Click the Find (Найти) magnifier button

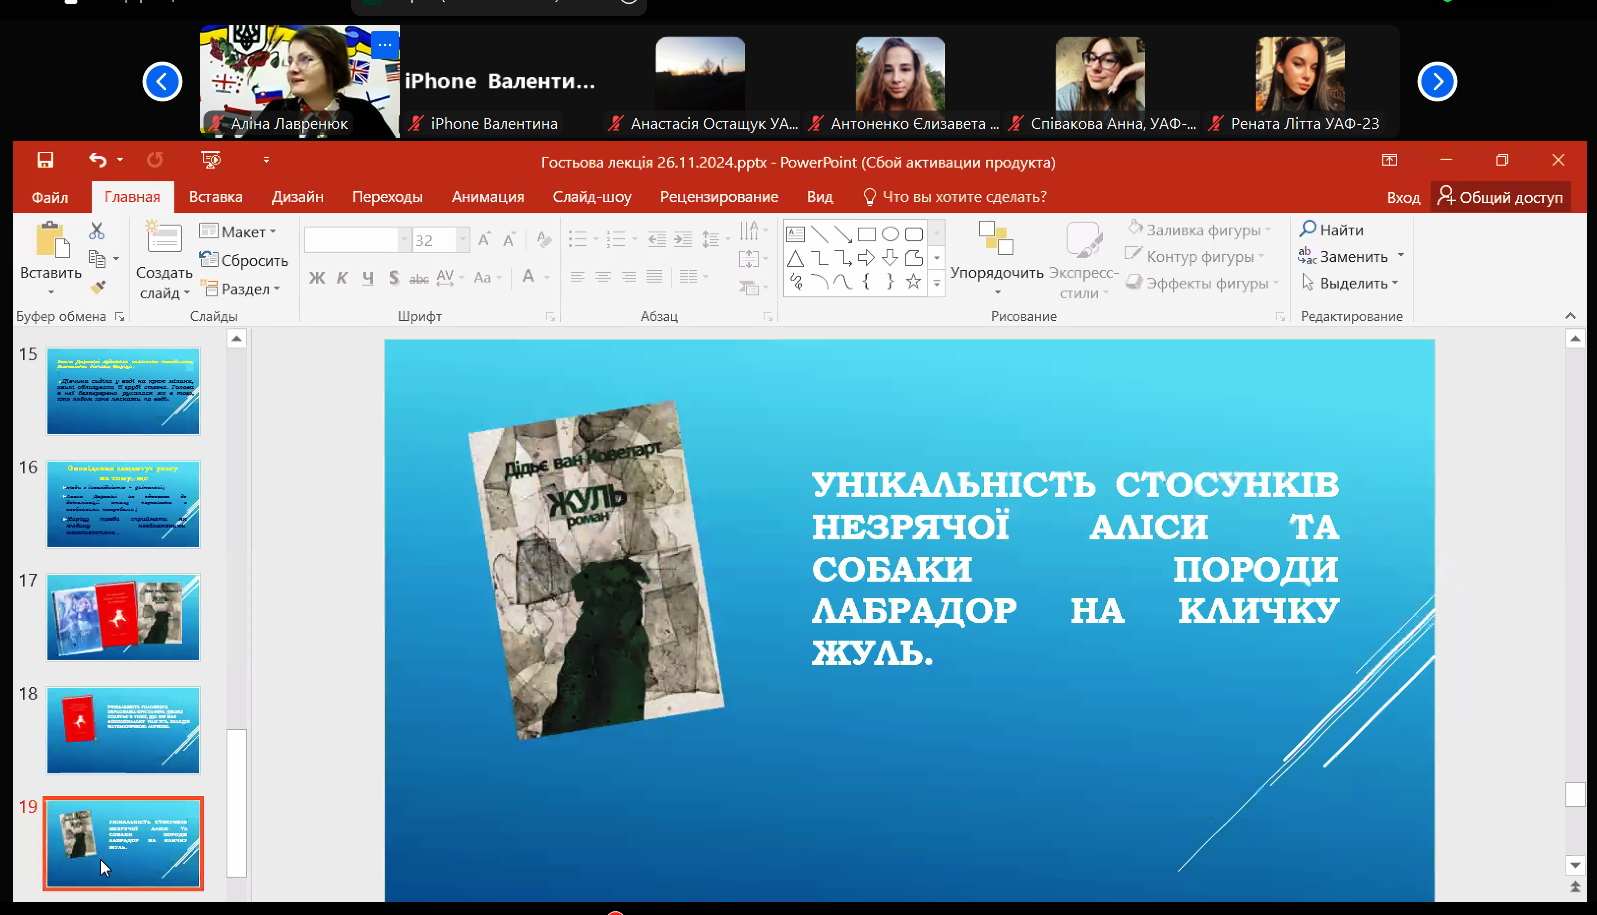pos(1331,230)
